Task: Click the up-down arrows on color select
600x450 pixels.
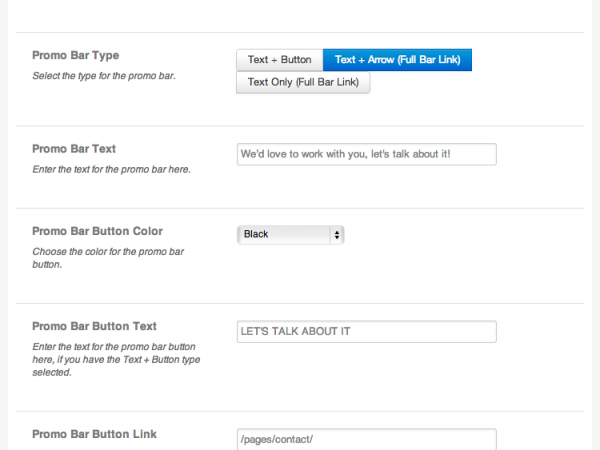Action: click(x=337, y=235)
